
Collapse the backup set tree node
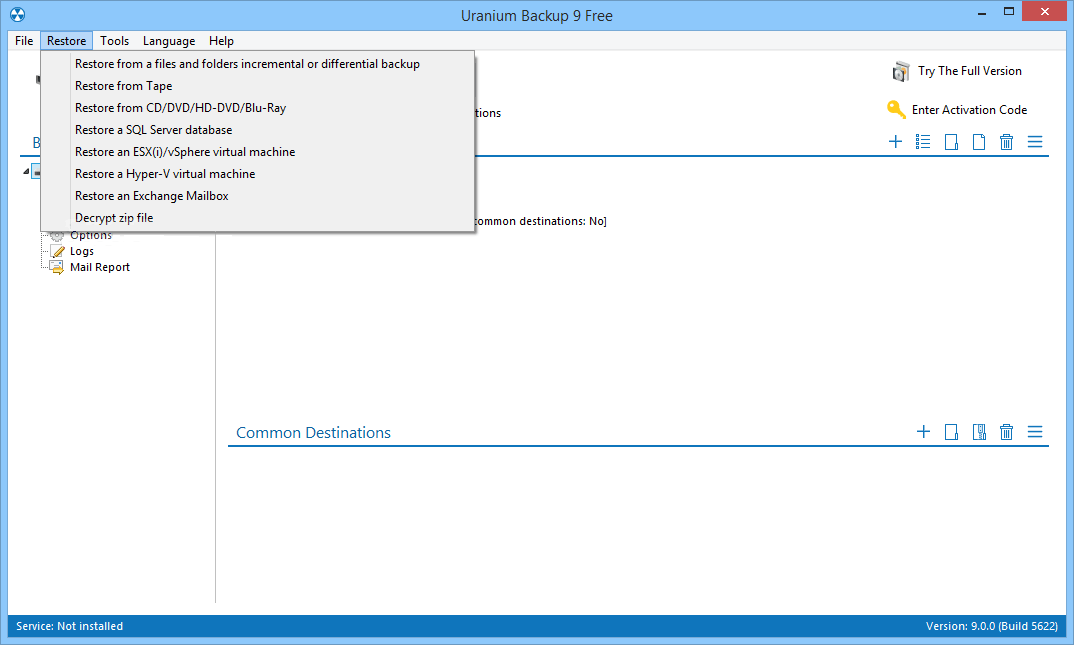click(x=24, y=170)
